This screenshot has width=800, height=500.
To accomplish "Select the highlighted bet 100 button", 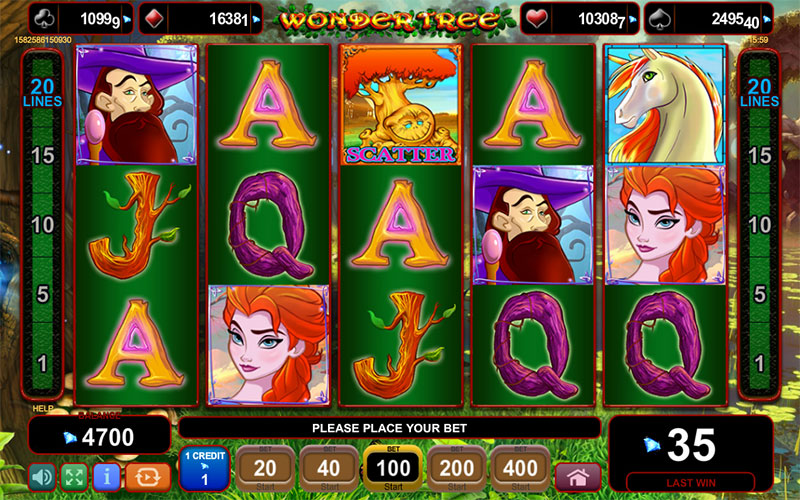I will click(393, 468).
